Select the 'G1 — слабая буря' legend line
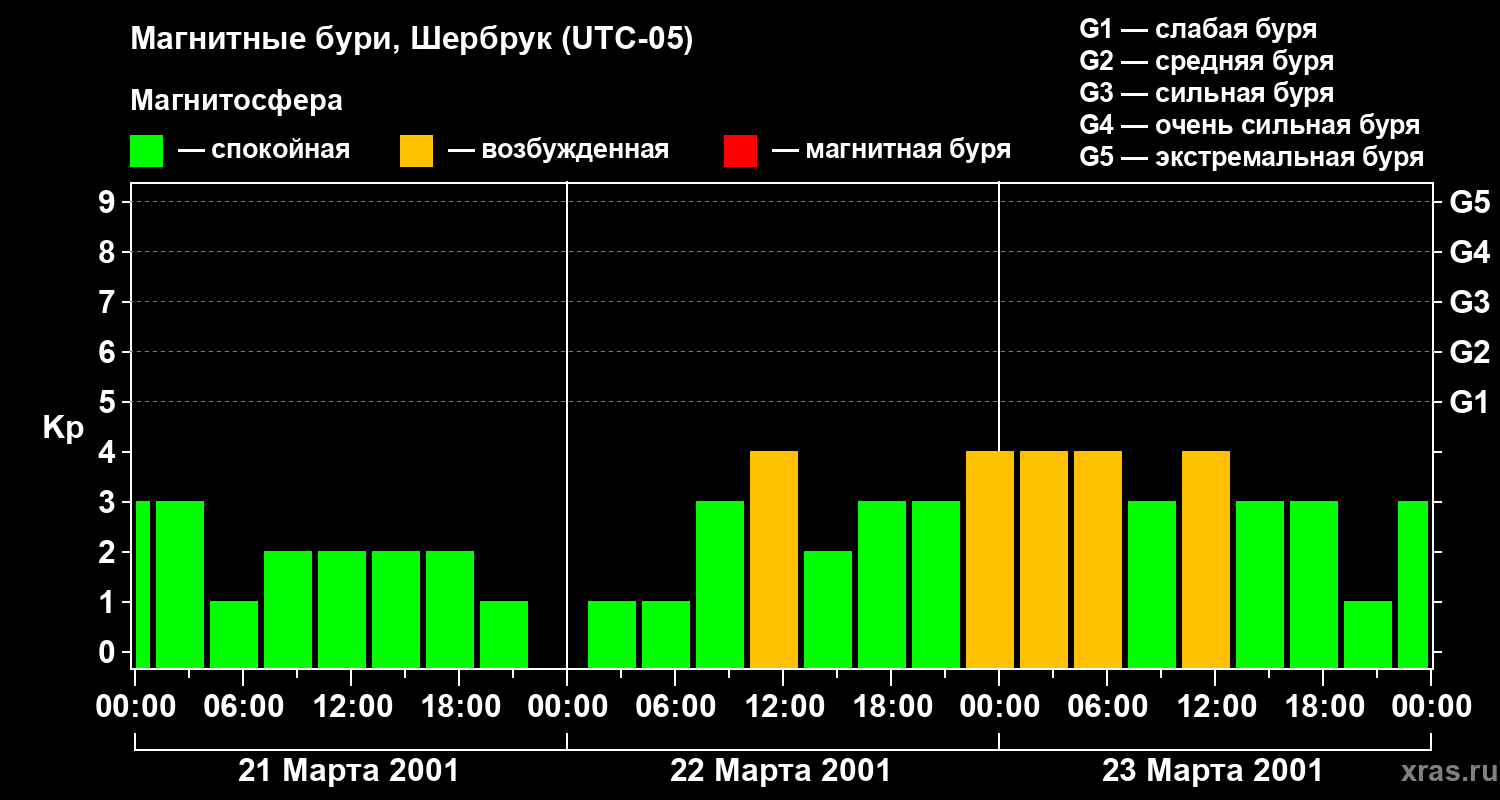Viewport: 1500px width, 800px height. 1198,29
